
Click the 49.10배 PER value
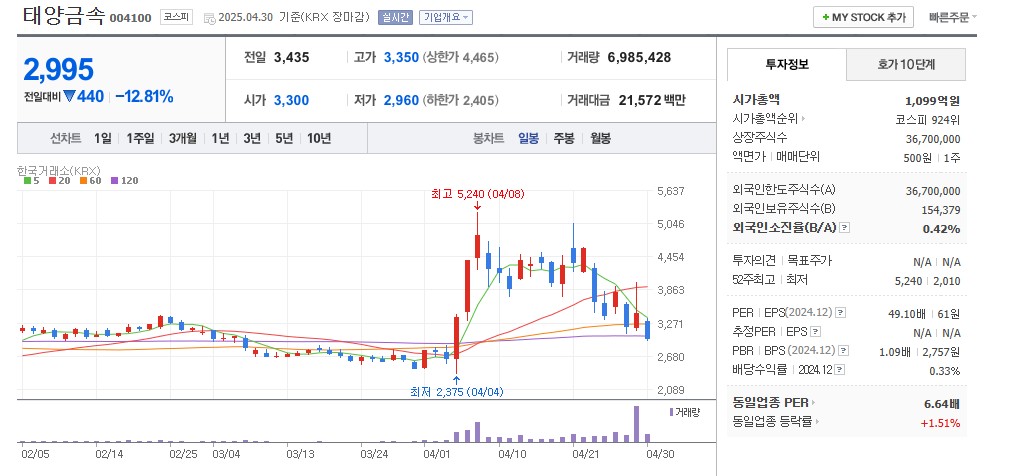tap(907, 314)
